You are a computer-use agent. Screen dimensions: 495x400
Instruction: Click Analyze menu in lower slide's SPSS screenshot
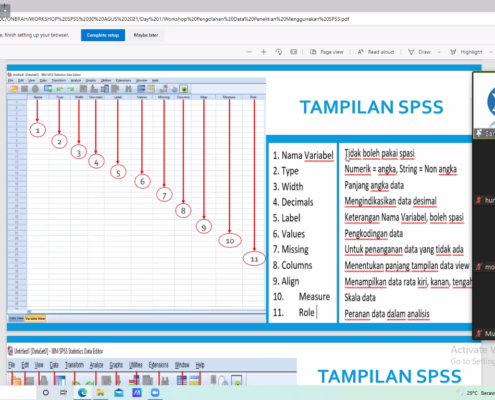[x=96, y=365]
